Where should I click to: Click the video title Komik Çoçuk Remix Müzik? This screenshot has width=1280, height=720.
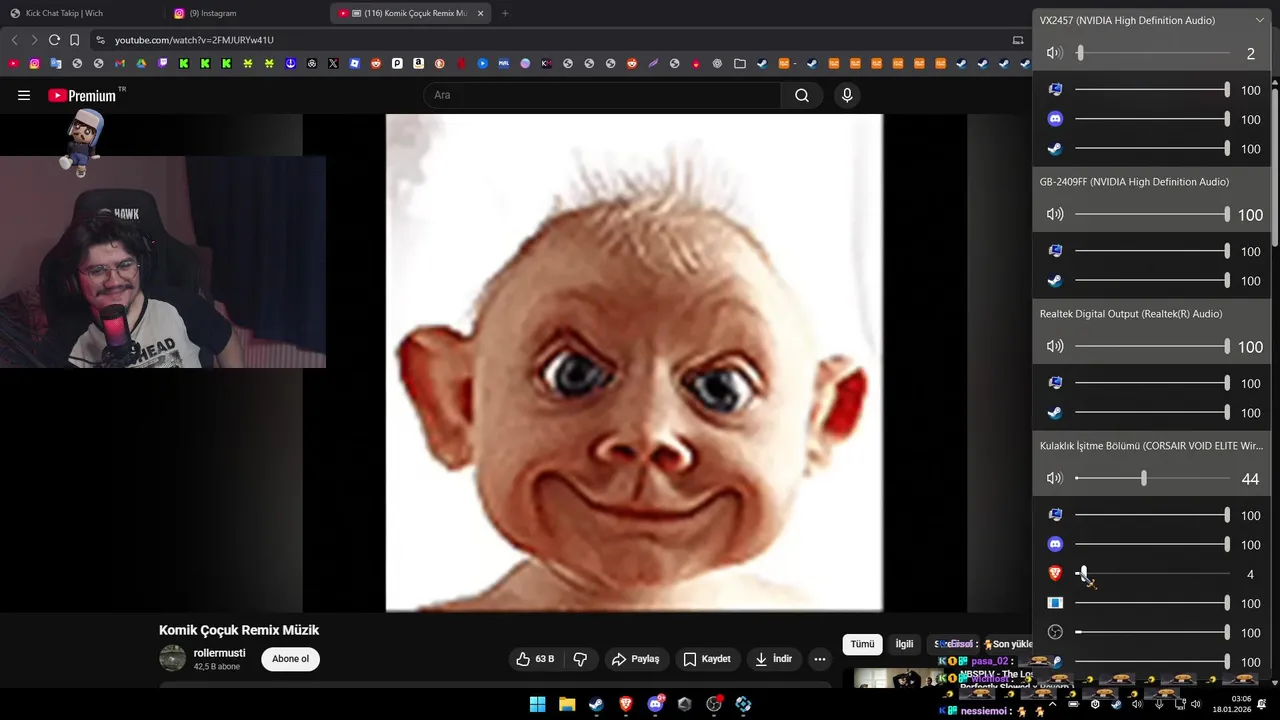point(239,630)
